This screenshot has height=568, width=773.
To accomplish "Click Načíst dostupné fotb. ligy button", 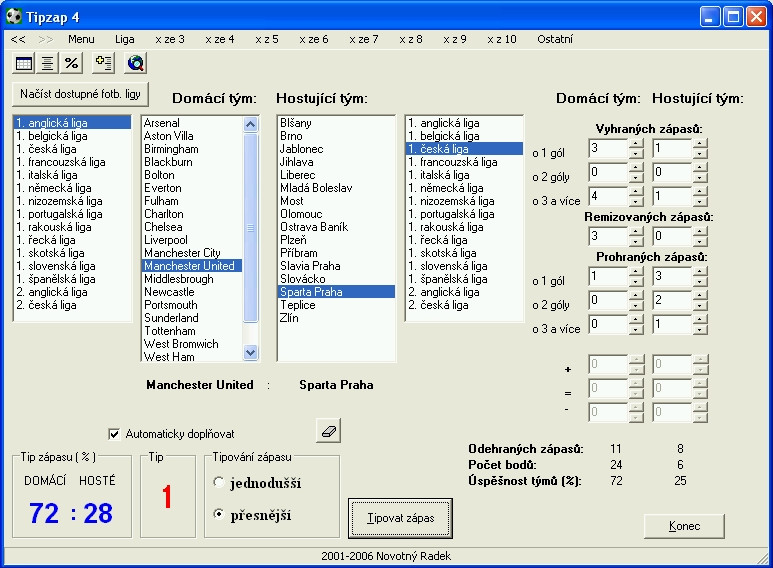I will tap(80, 94).
